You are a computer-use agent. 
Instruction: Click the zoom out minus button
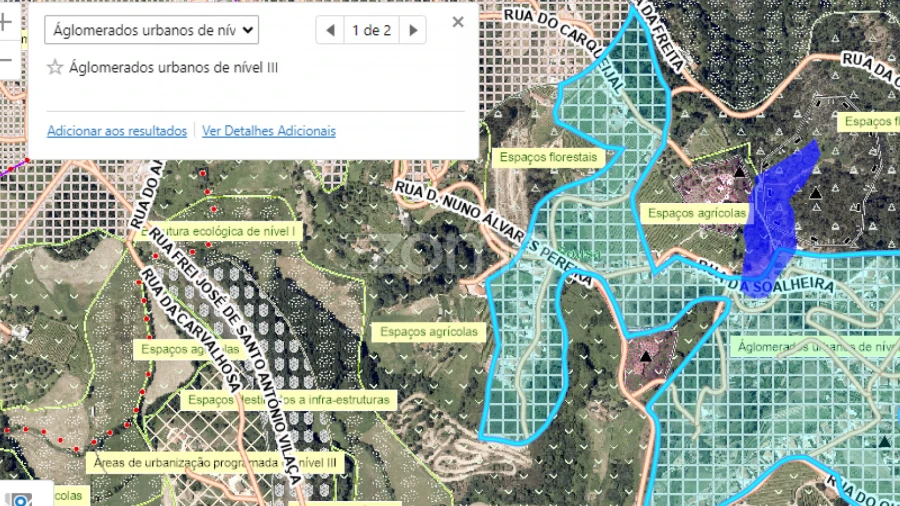[5, 60]
